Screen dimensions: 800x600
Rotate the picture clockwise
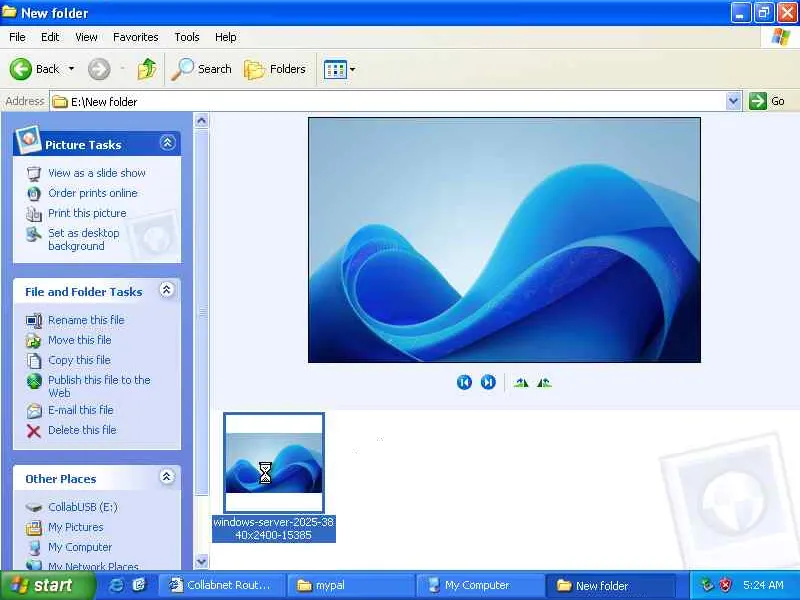click(521, 382)
